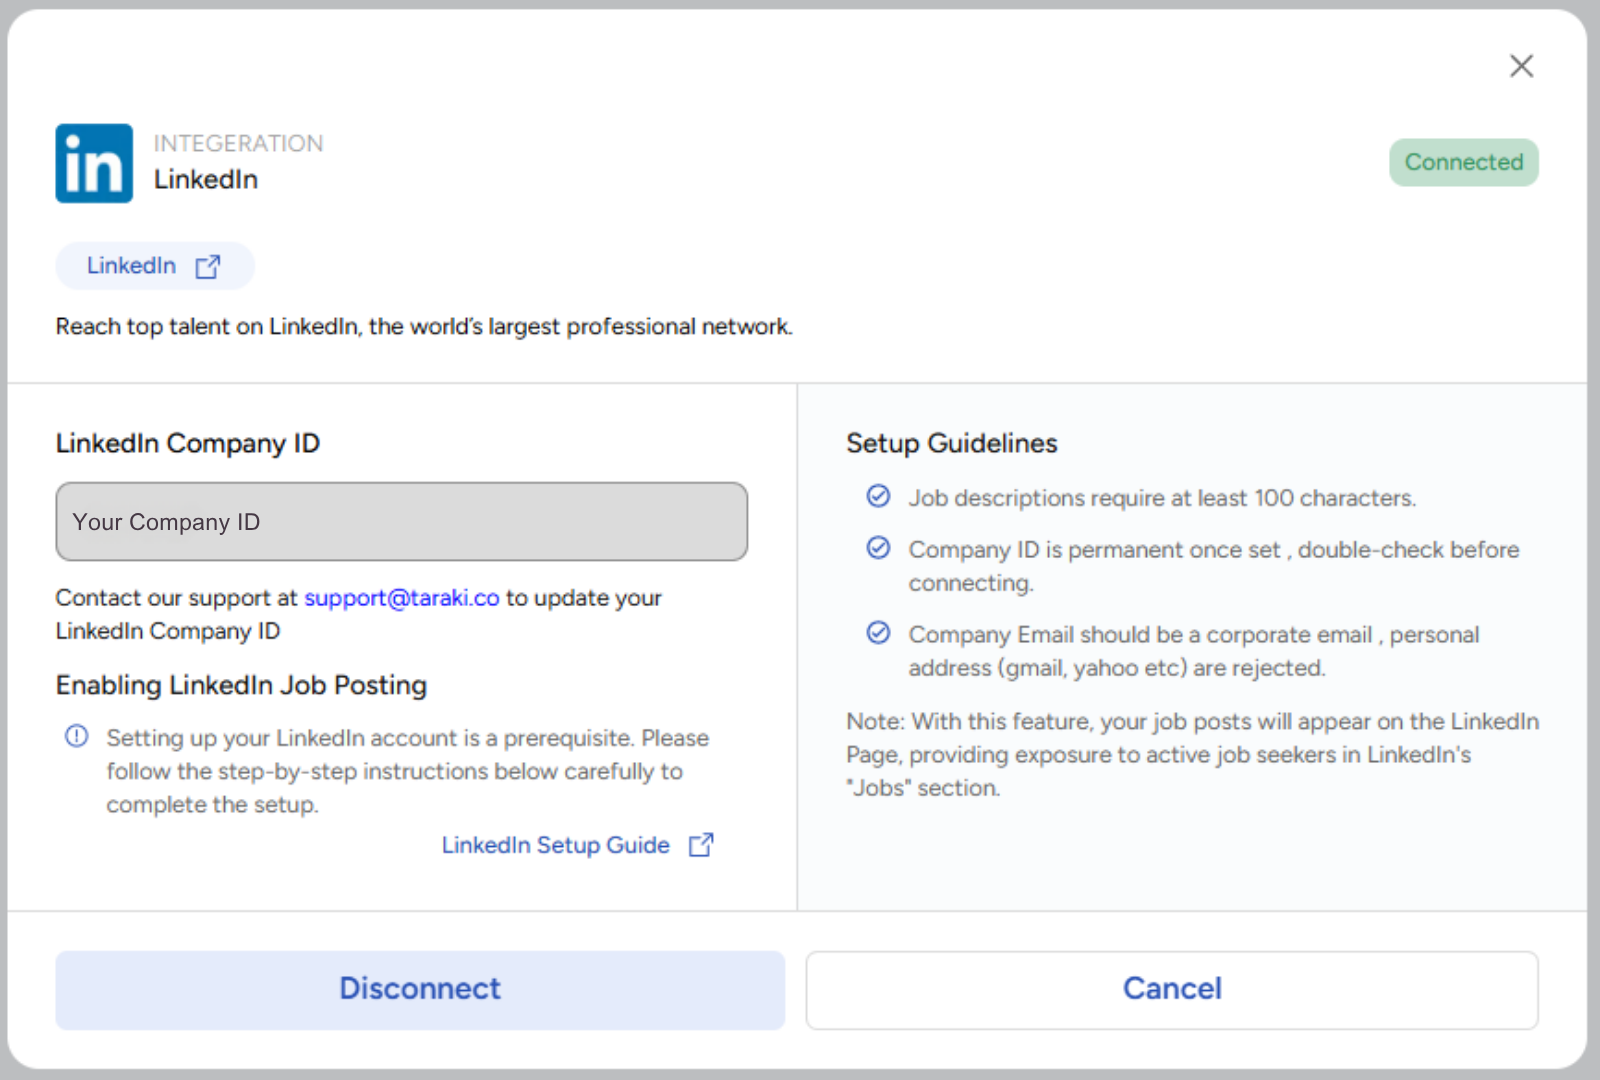The width and height of the screenshot is (1600, 1080).
Task: Click the 'LinkedIn Company ID' heading
Action: coord(188,443)
